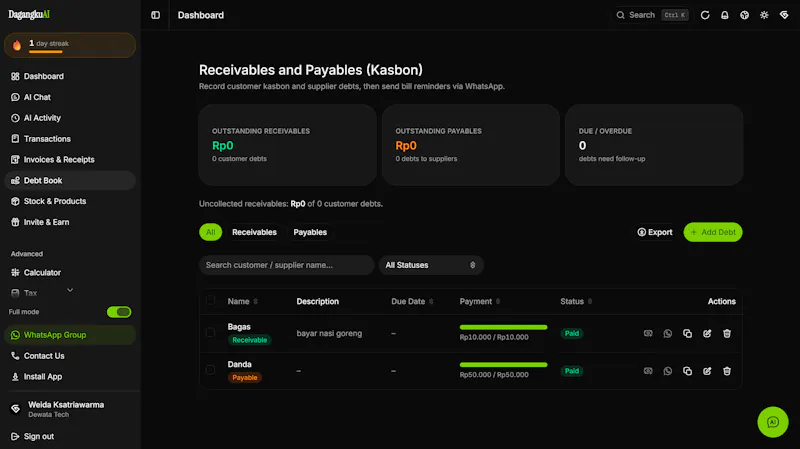
Task: Expand the Tax menu chevron
Action: coord(70,290)
